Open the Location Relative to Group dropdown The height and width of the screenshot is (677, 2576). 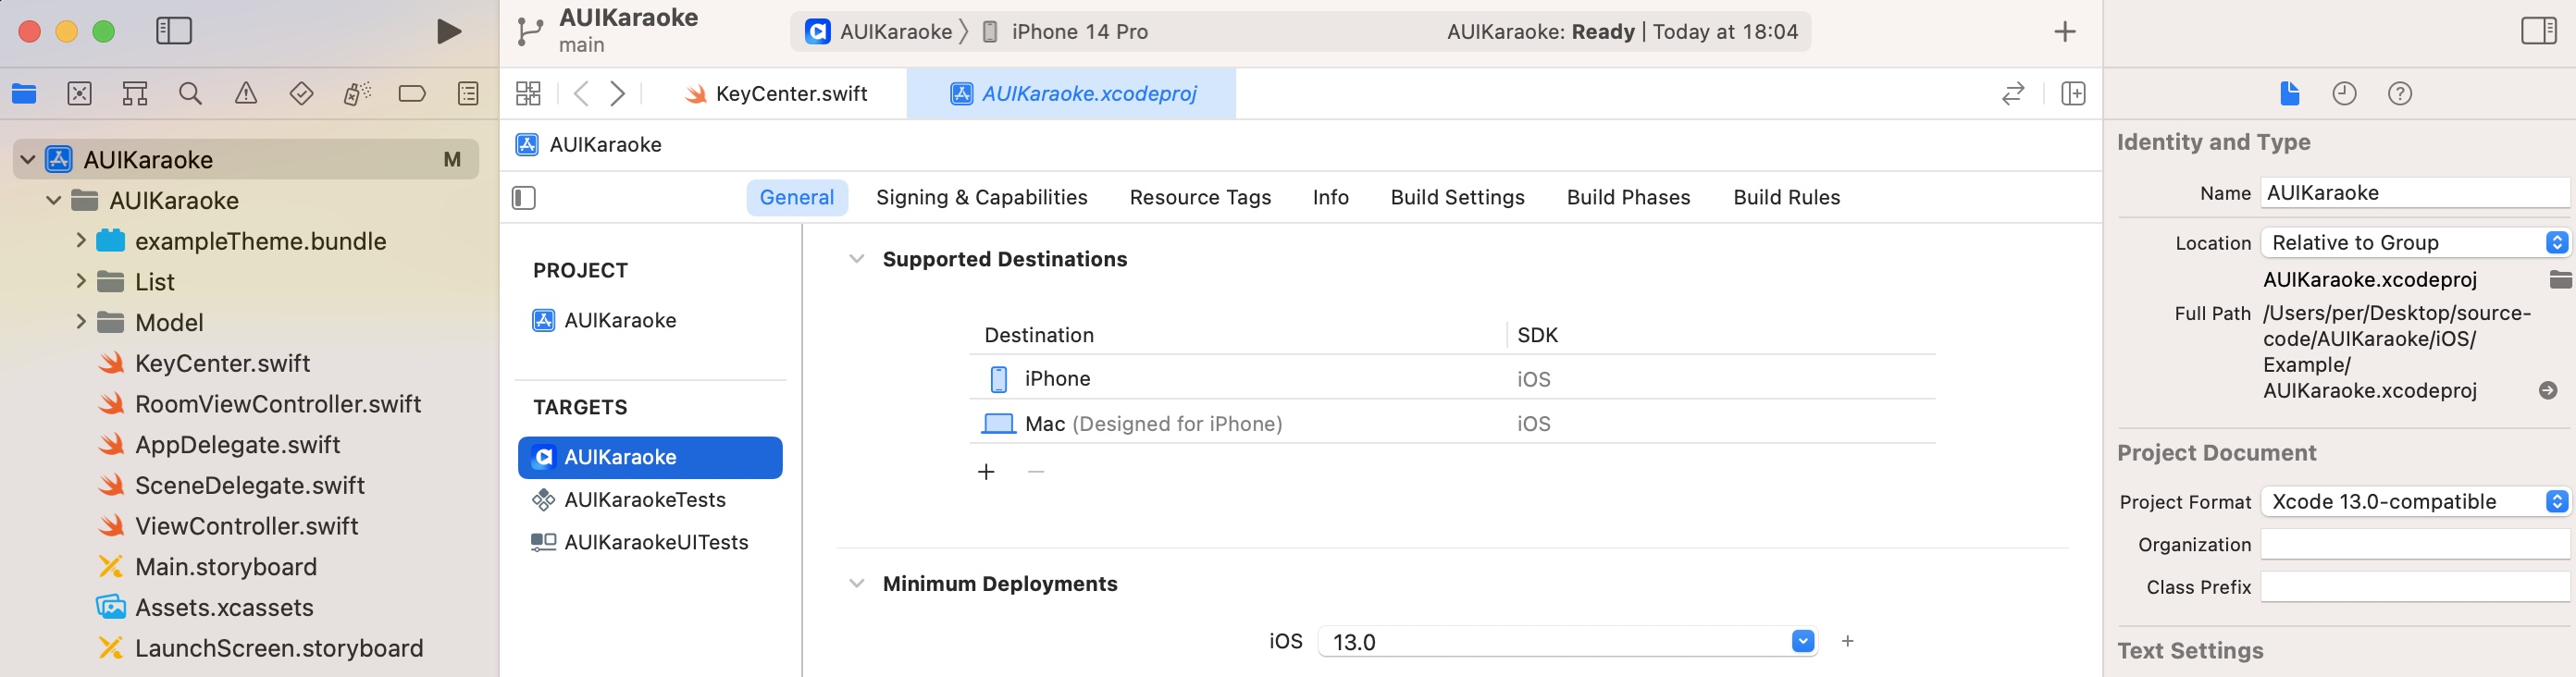point(2415,243)
